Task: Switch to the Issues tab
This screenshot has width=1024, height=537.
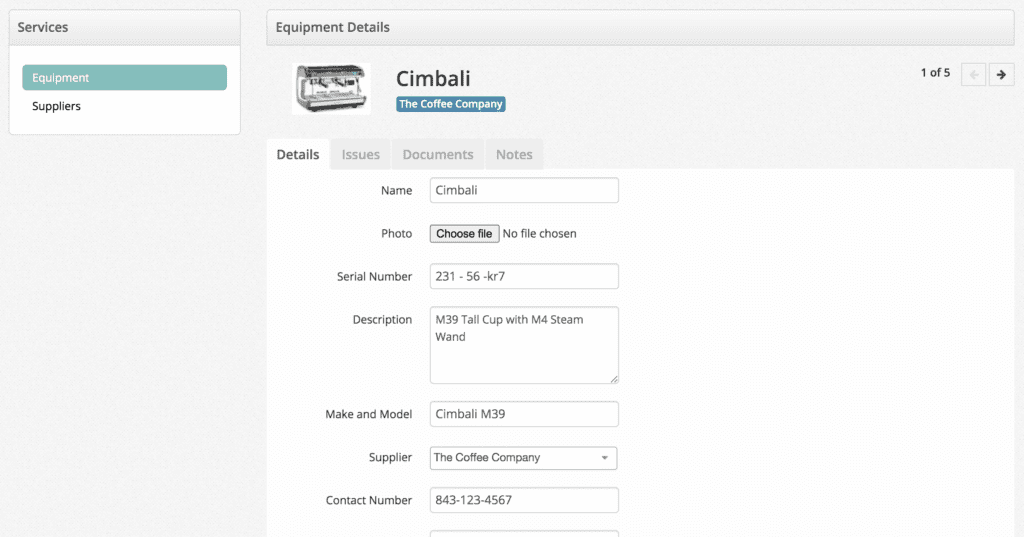Action: click(360, 154)
